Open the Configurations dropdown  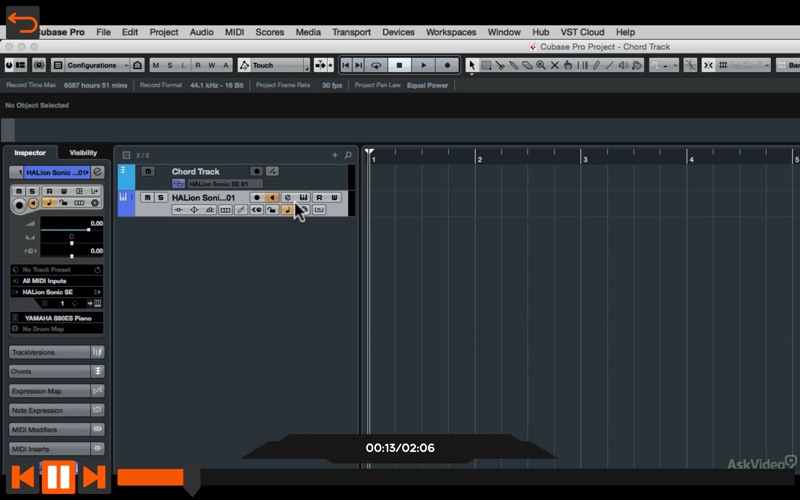(97, 65)
